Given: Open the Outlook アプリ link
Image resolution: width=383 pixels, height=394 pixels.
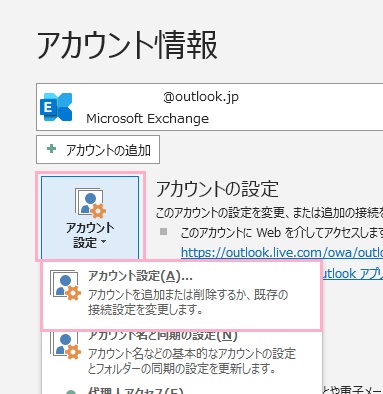Looking at the screenshot, I should click(353, 274).
